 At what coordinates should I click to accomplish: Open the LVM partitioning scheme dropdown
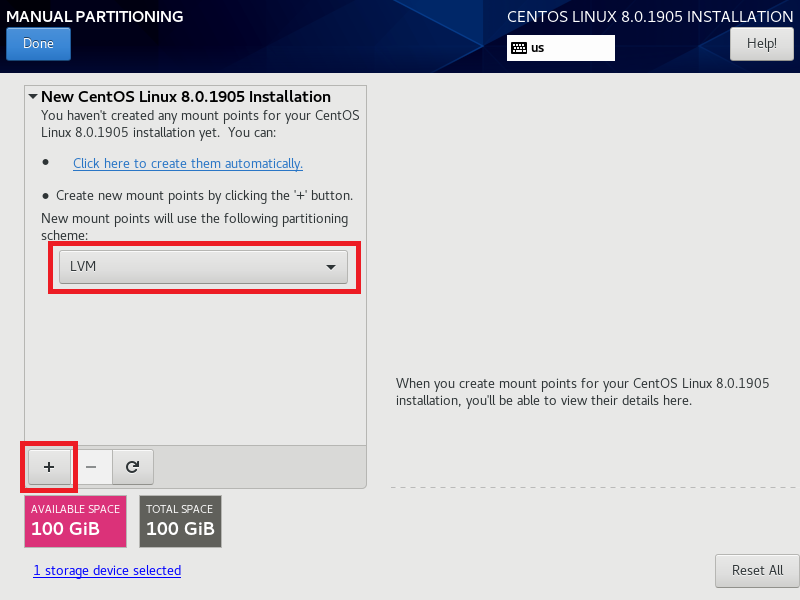pyautogui.click(x=203, y=267)
